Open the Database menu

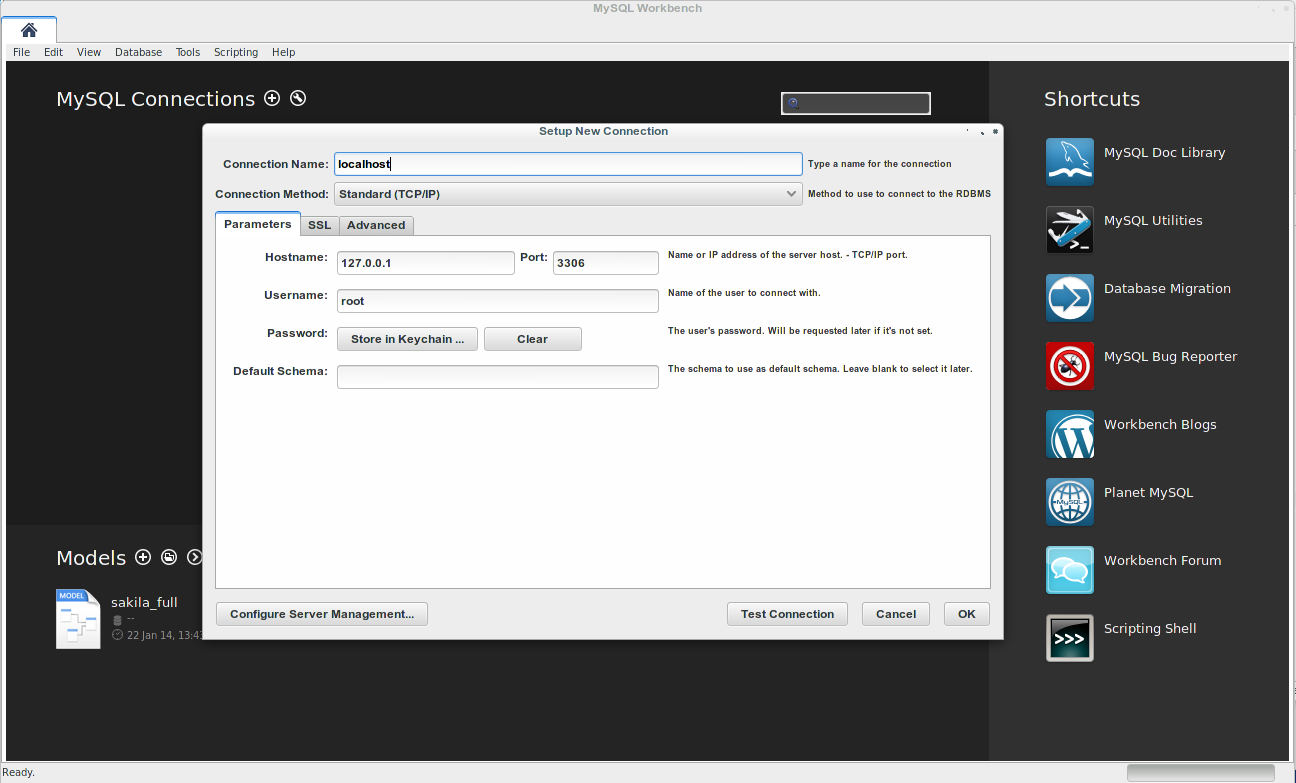pyautogui.click(x=138, y=52)
